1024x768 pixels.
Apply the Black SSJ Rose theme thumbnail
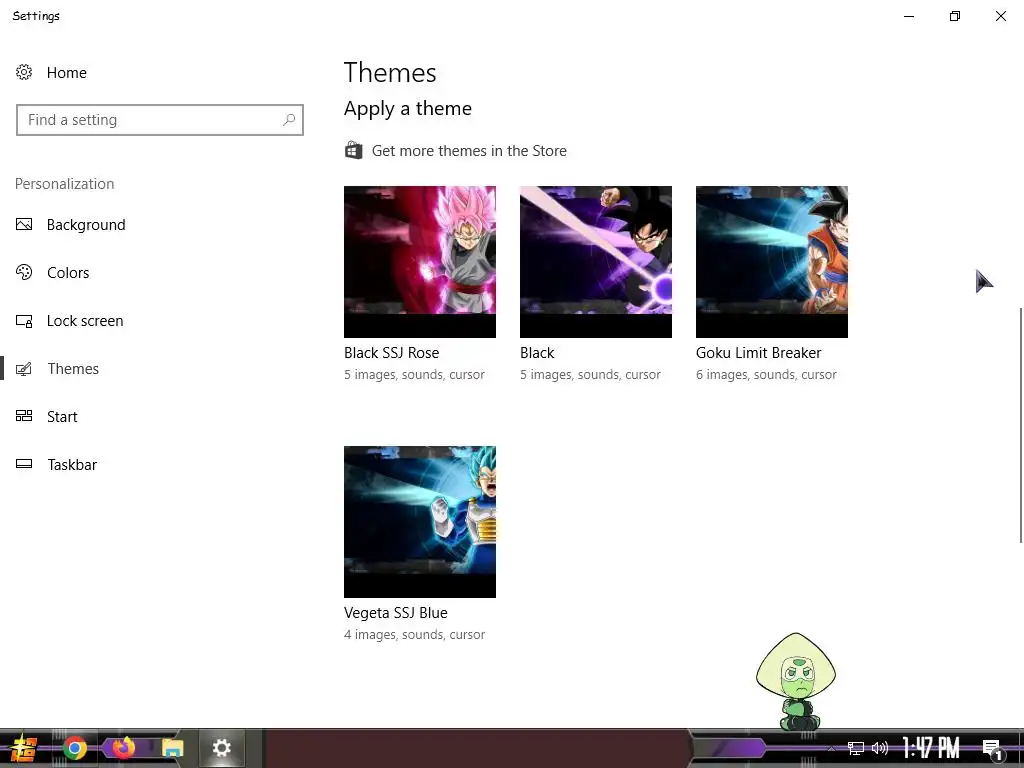[420, 262]
